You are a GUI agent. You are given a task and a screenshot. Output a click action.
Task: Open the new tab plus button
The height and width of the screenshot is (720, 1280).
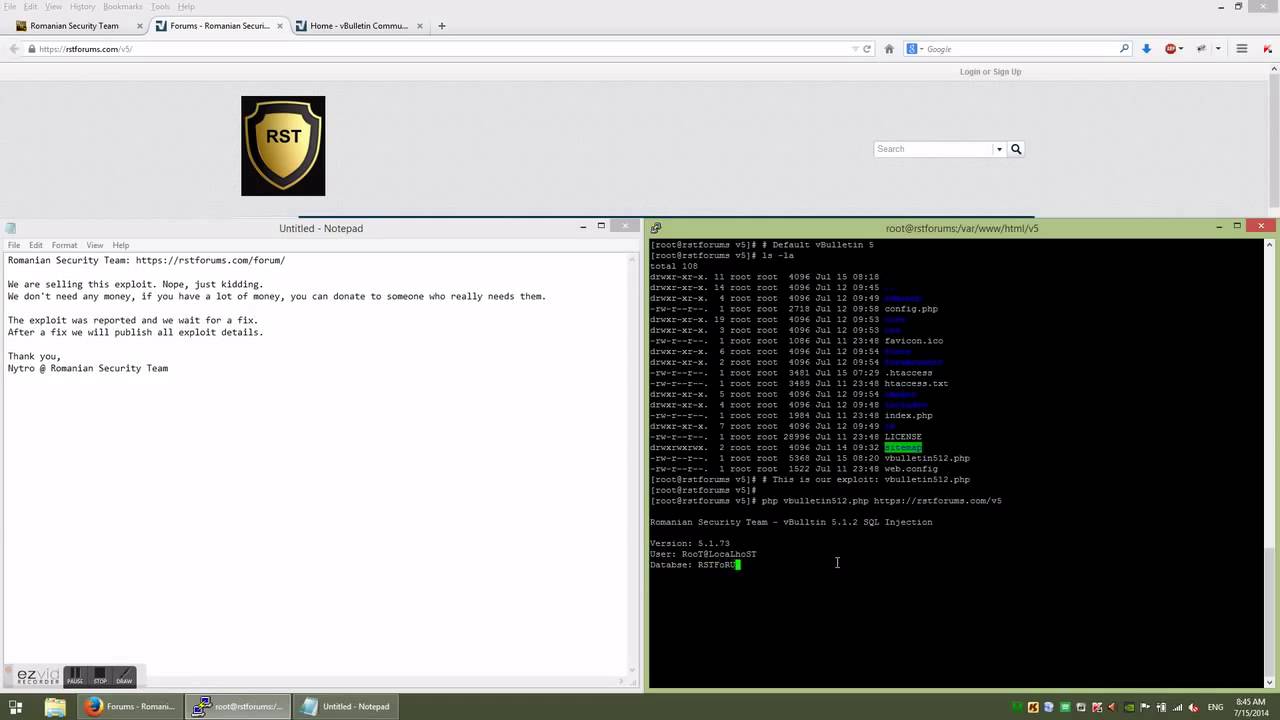click(442, 26)
